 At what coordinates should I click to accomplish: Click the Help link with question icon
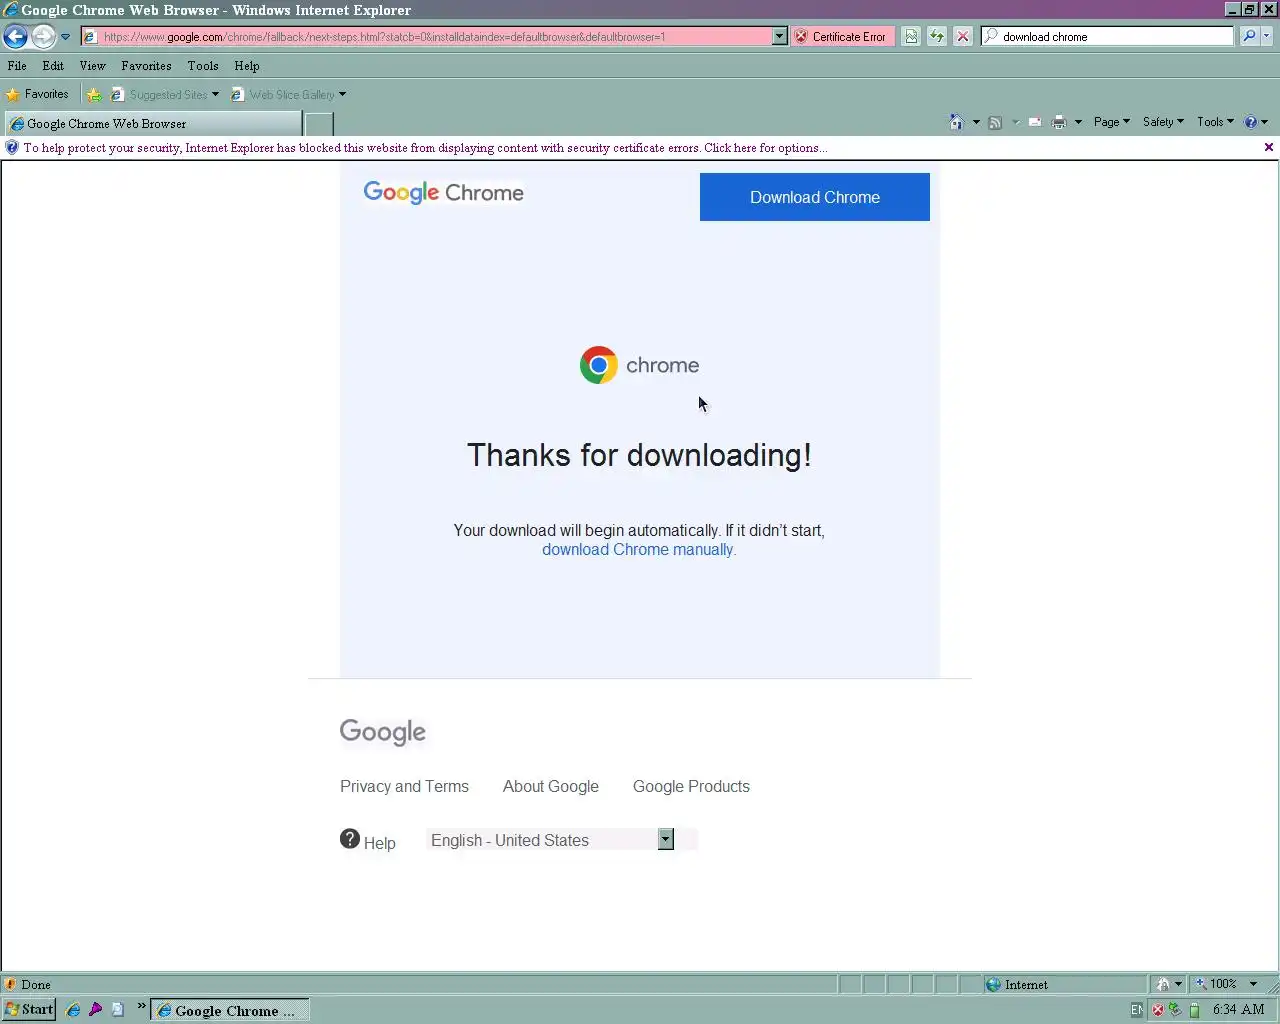(x=368, y=841)
